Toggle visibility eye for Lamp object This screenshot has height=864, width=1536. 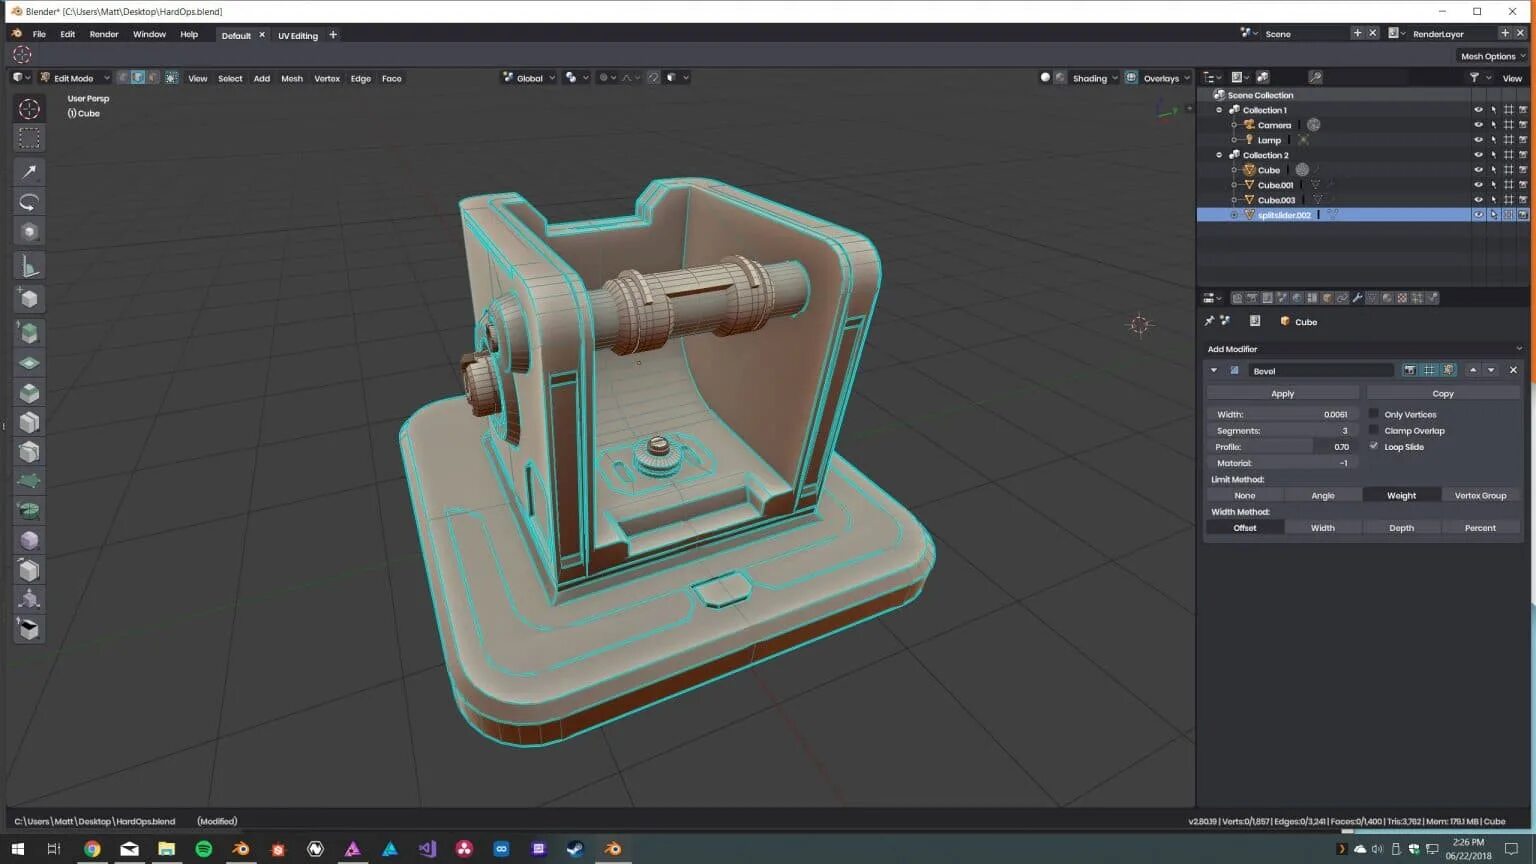(x=1478, y=140)
